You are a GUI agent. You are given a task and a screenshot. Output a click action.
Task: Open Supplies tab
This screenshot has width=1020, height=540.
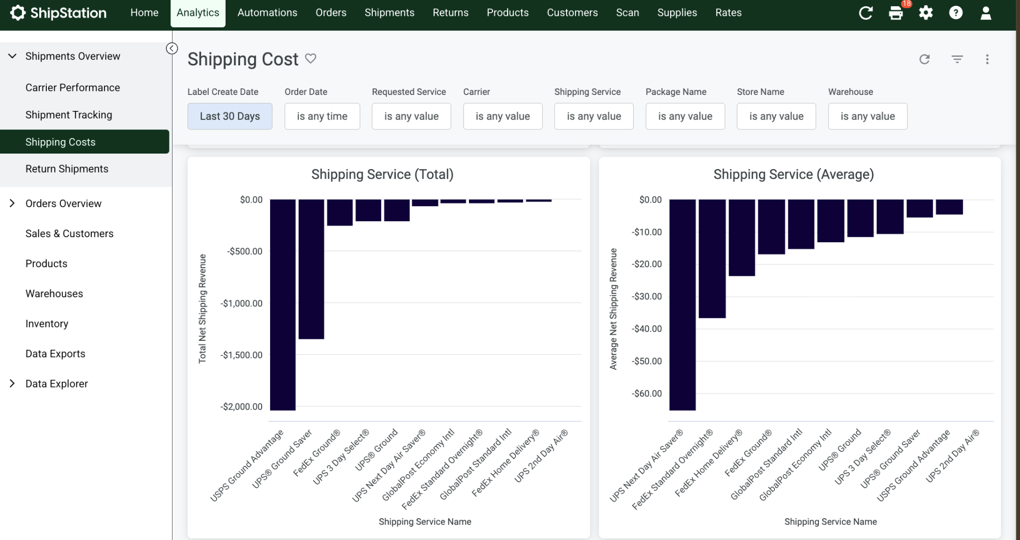click(677, 12)
